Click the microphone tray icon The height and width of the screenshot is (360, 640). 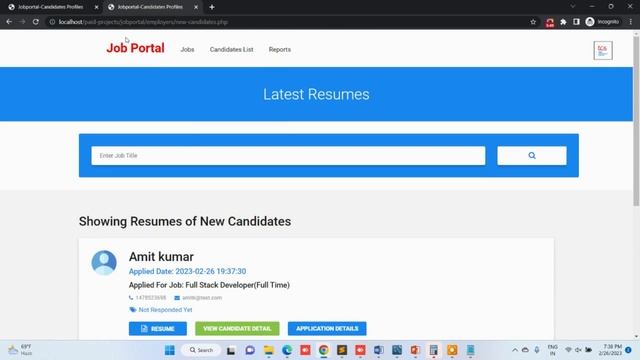click(537, 350)
